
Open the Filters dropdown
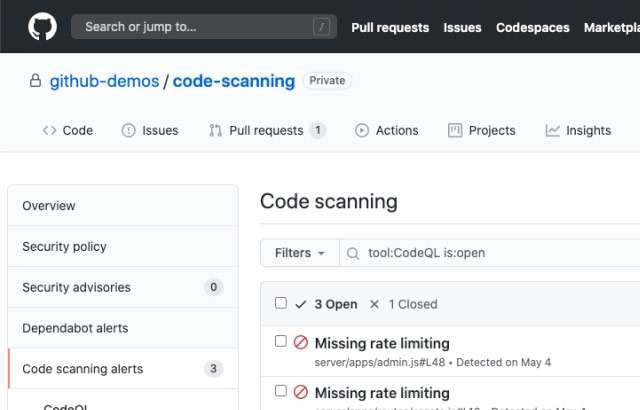300,253
